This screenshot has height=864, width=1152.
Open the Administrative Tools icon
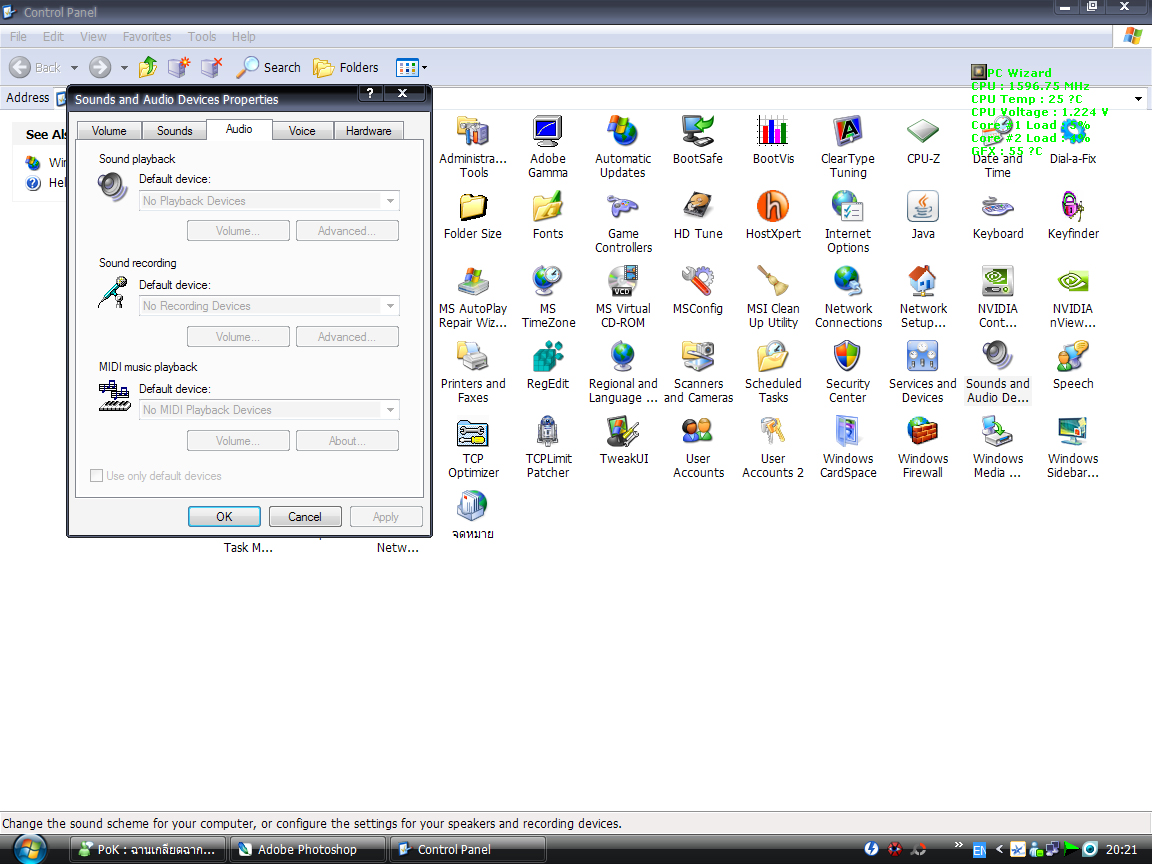point(473,146)
